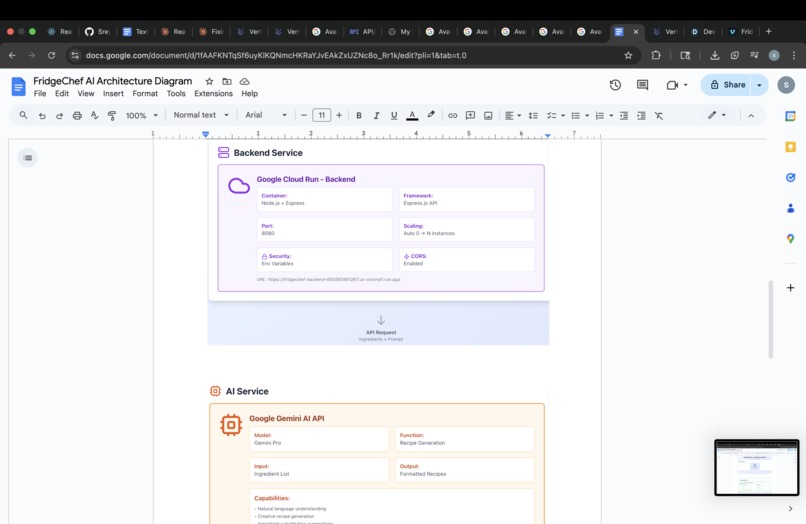The image size is (806, 524).
Task: Open the zoom level dropdown
Action: coord(142,116)
